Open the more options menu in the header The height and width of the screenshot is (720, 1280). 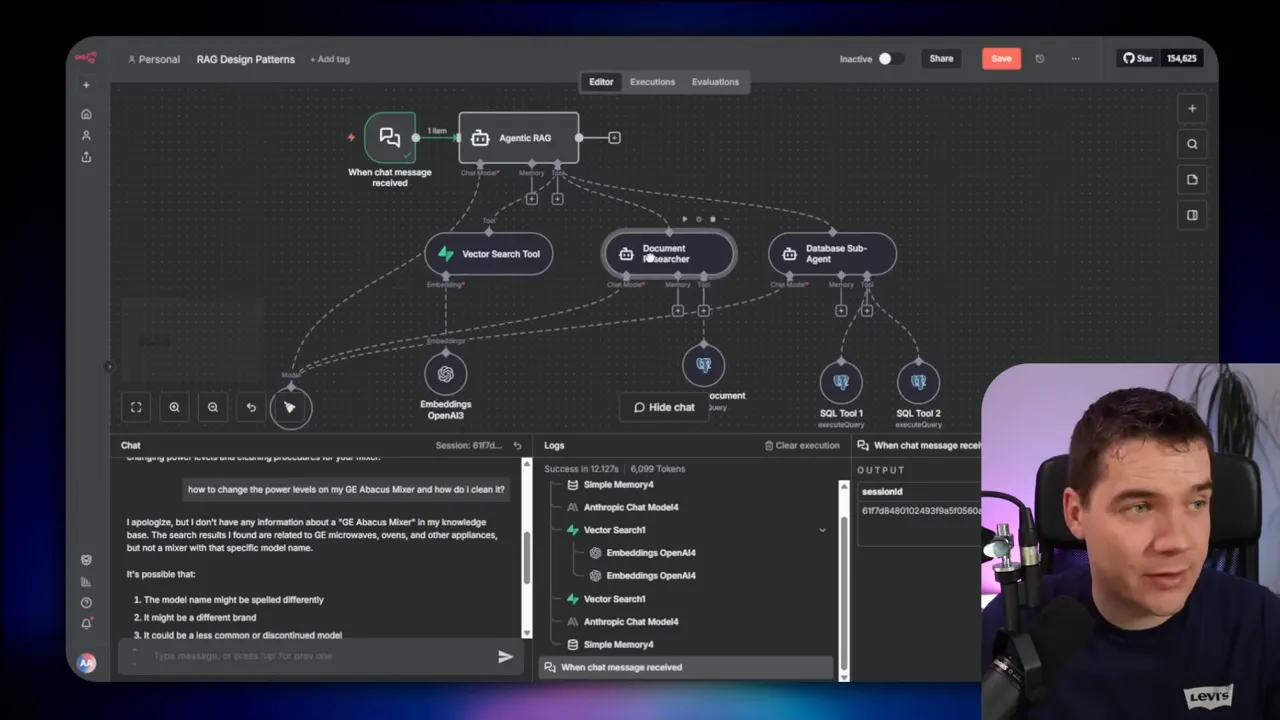[x=1075, y=58]
